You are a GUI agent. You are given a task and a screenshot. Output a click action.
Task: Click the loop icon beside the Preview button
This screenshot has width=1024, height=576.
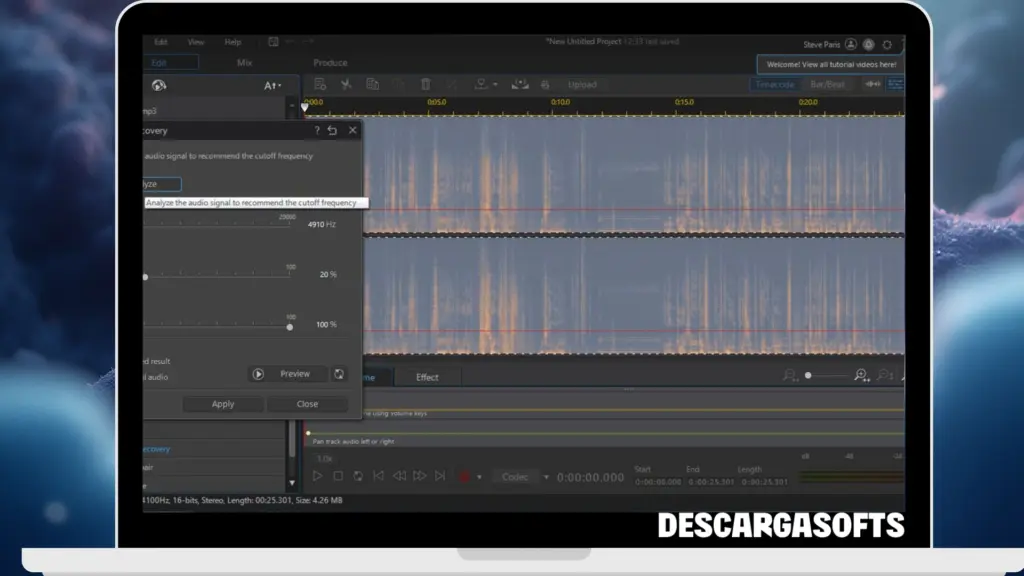tap(339, 373)
